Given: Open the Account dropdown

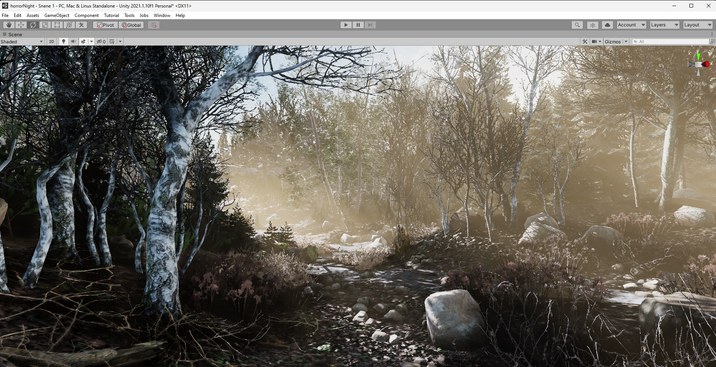Looking at the screenshot, I should (x=631, y=25).
